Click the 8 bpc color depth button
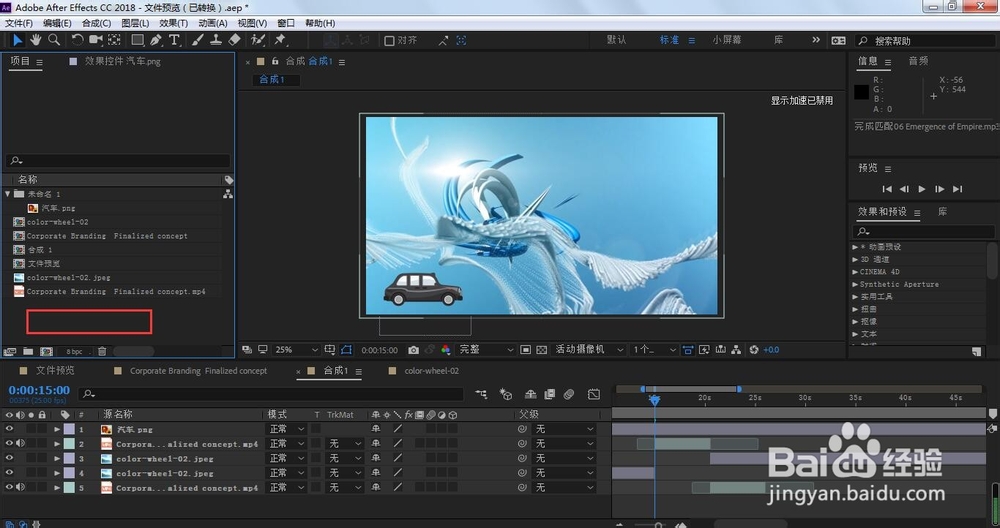The height and width of the screenshot is (528, 1000). pos(74,351)
